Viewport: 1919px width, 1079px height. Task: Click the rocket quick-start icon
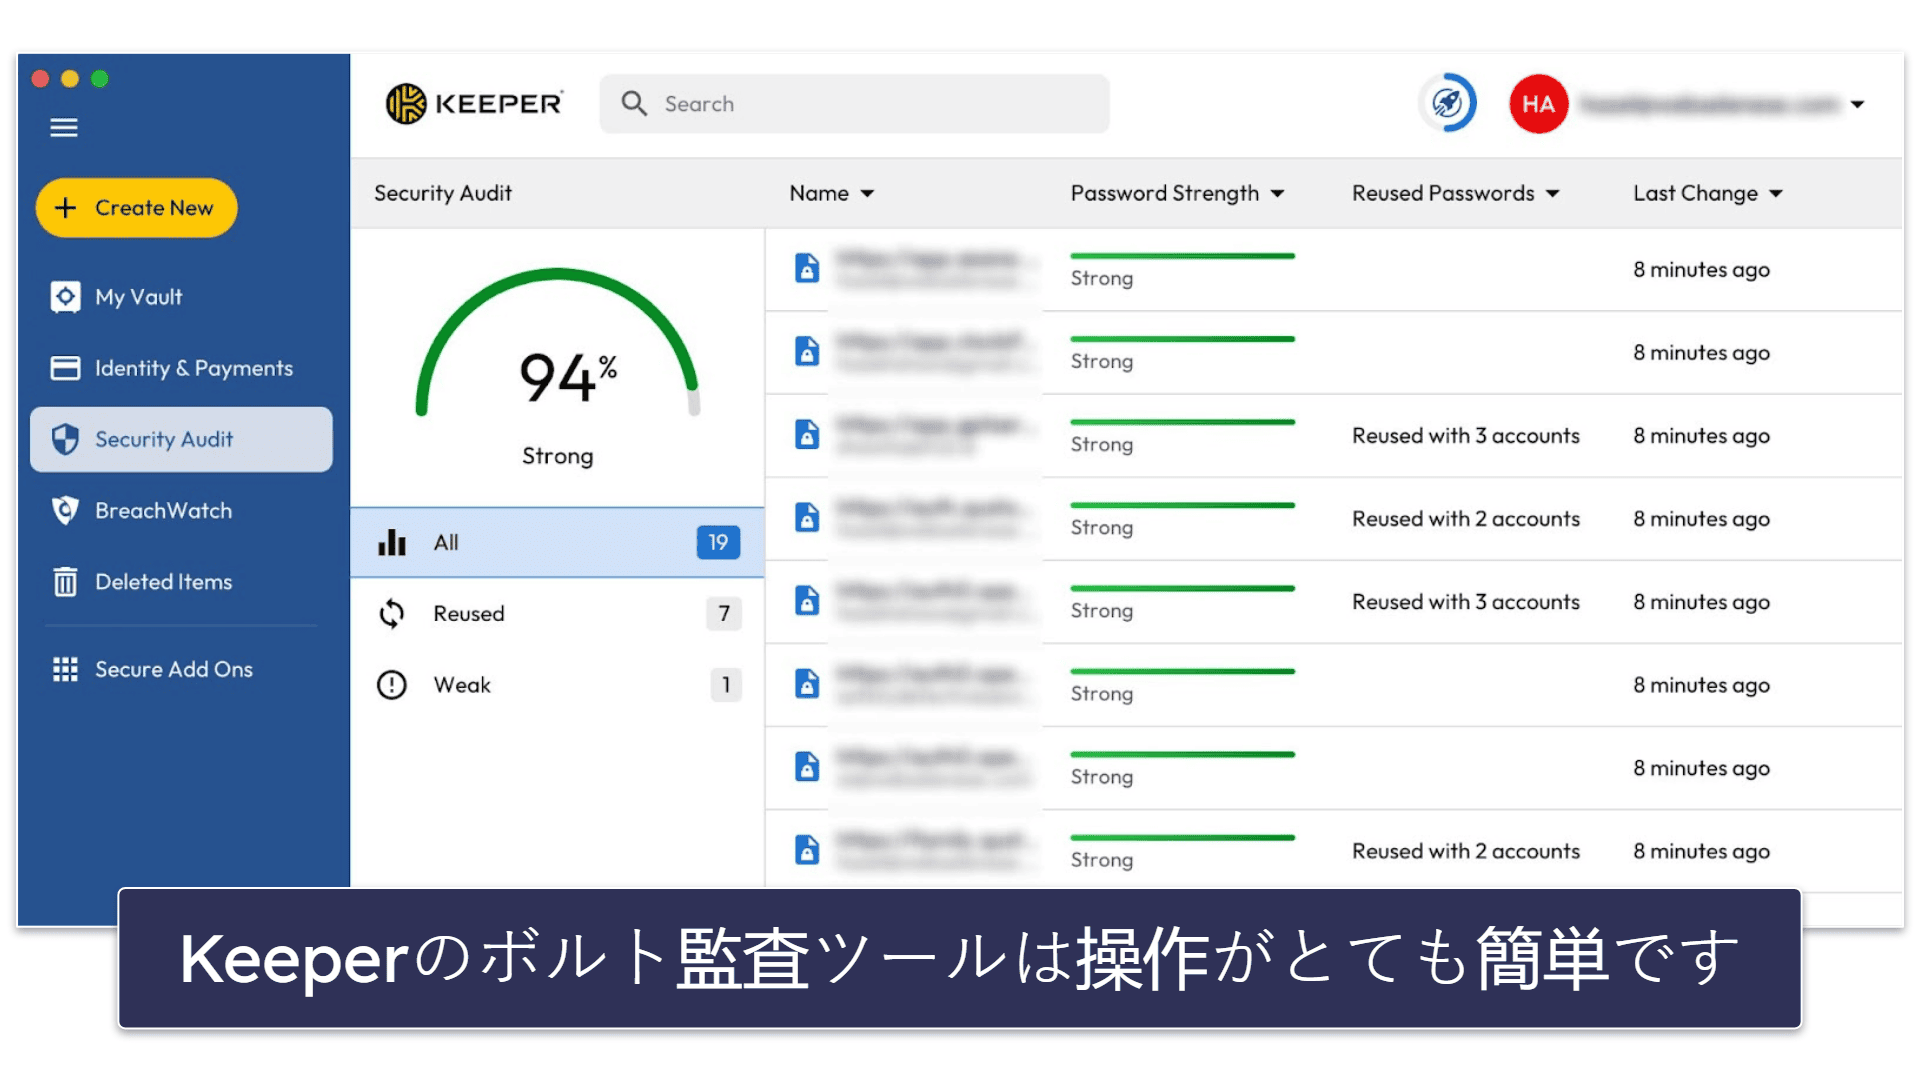1447,103
